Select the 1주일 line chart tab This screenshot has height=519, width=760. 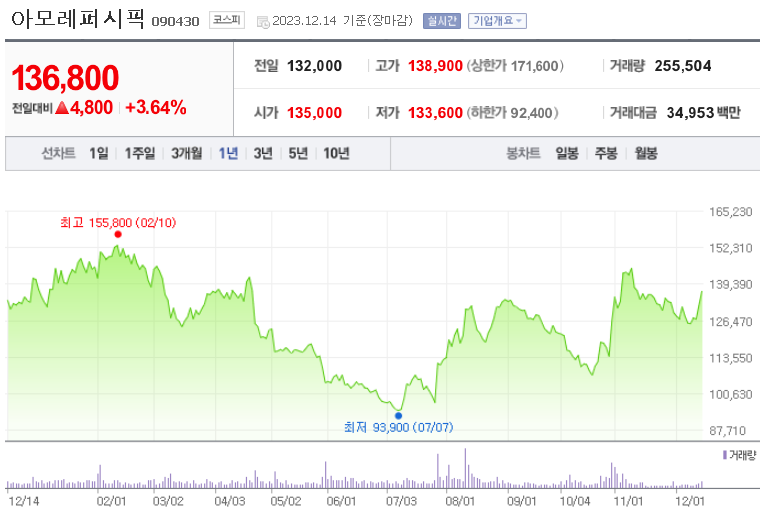click(x=140, y=154)
